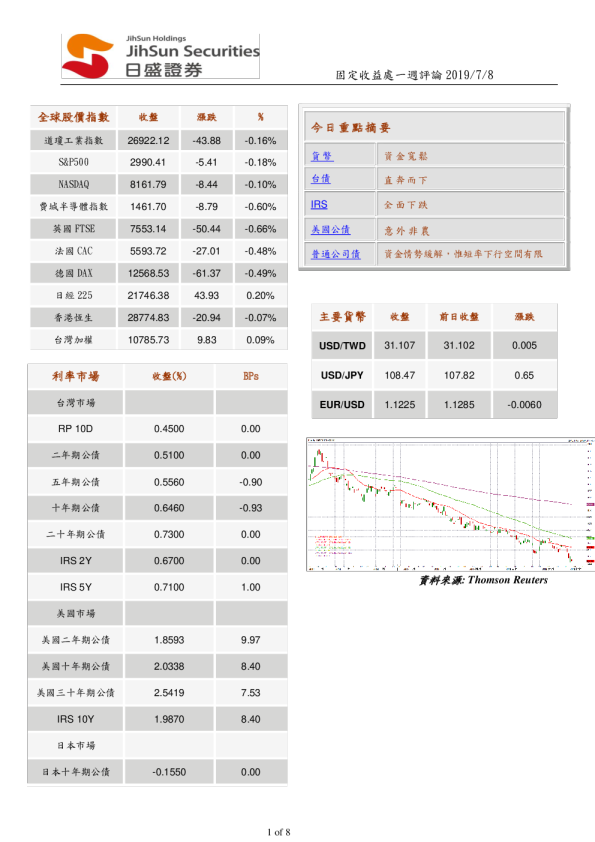Viewport: 595px width, 842px height.
Task: Click the EUR/USD row label
Action: tap(342, 405)
